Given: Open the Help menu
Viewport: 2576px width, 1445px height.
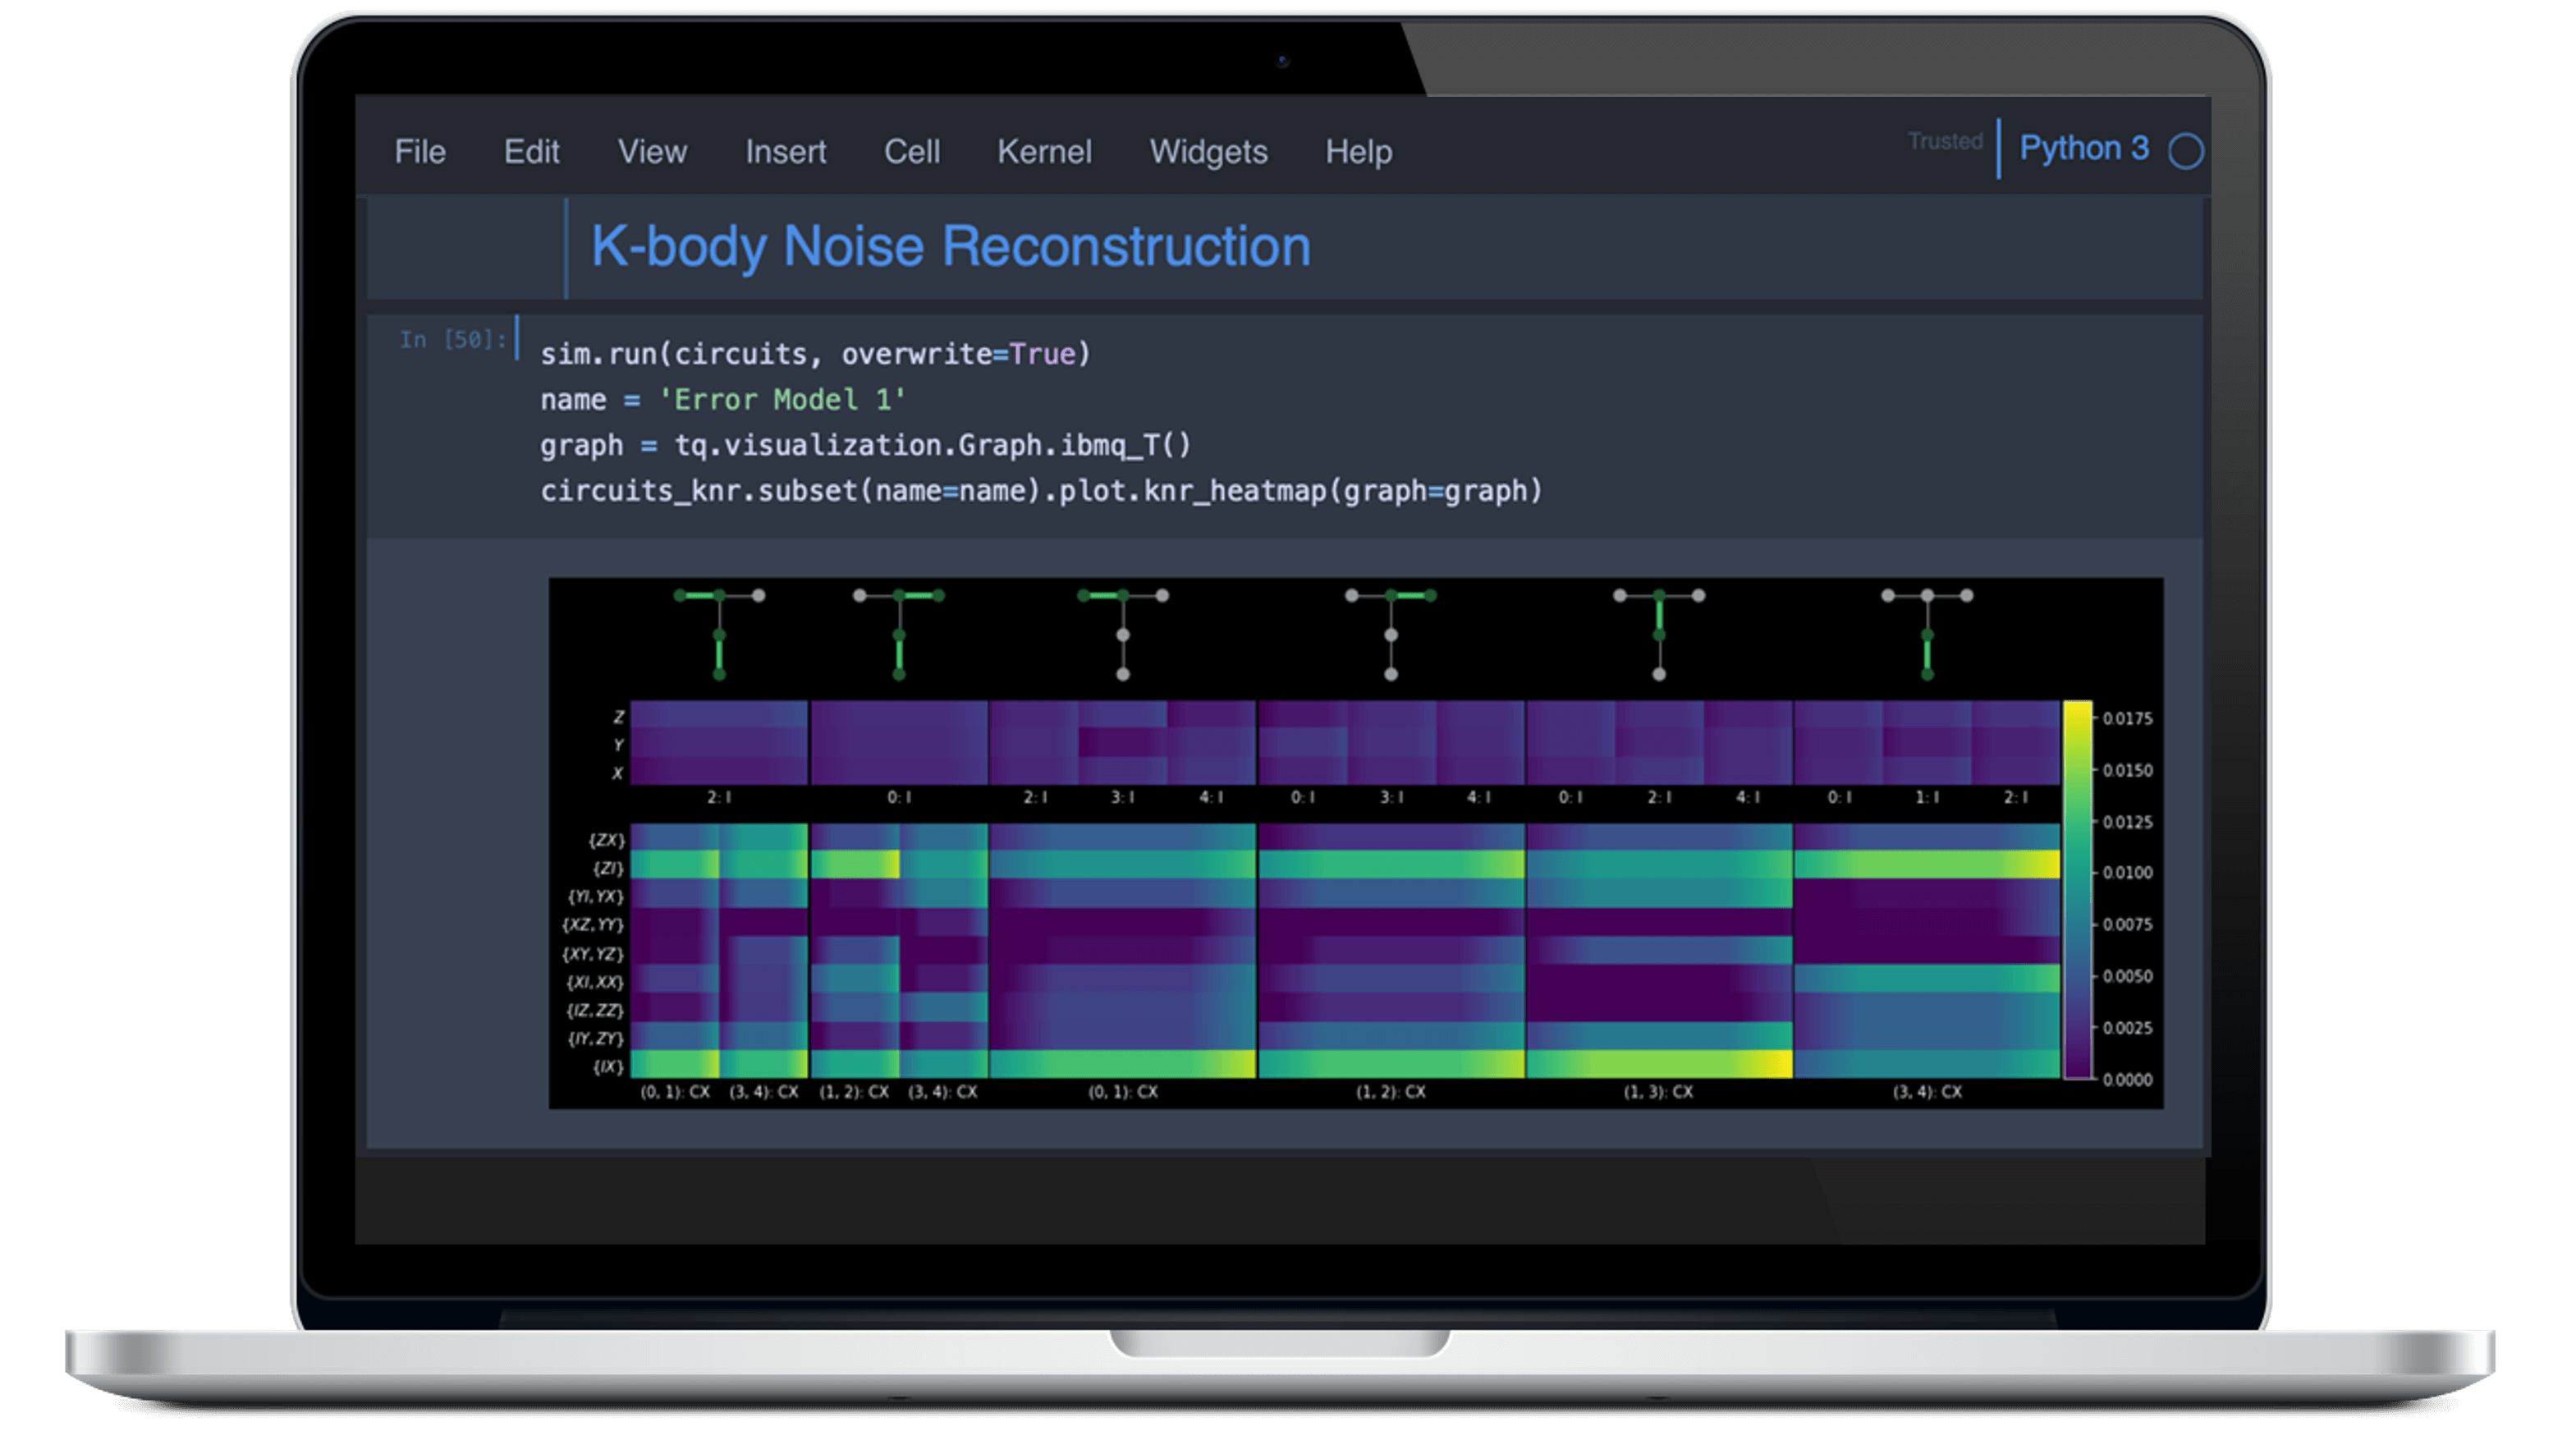Looking at the screenshot, I should coord(1358,152).
